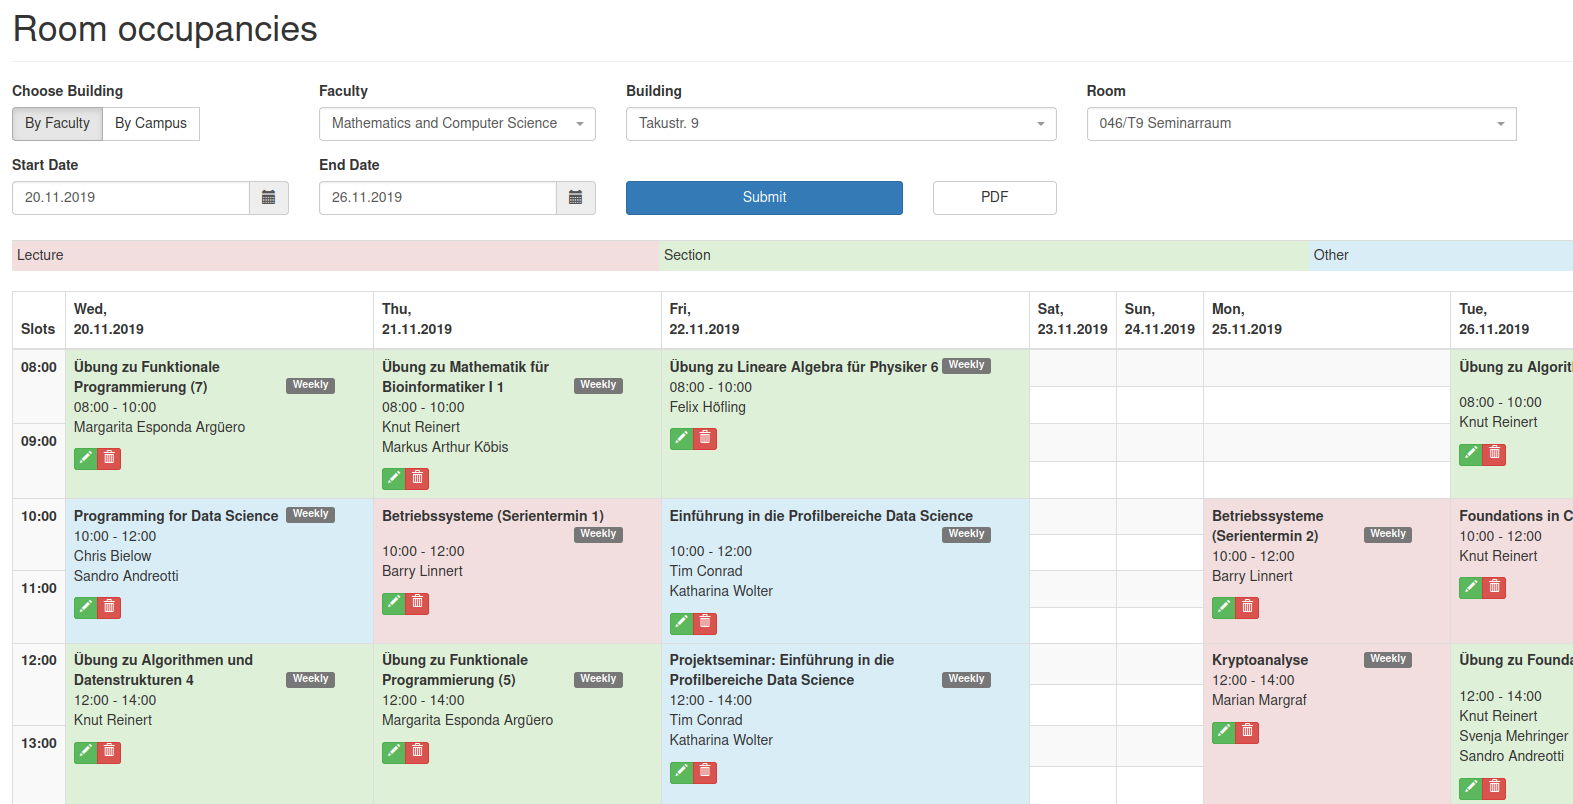Screen dimensions: 1573x804
Task: Open the Room dropdown 046/T9 Seminarraum
Action: (1301, 124)
